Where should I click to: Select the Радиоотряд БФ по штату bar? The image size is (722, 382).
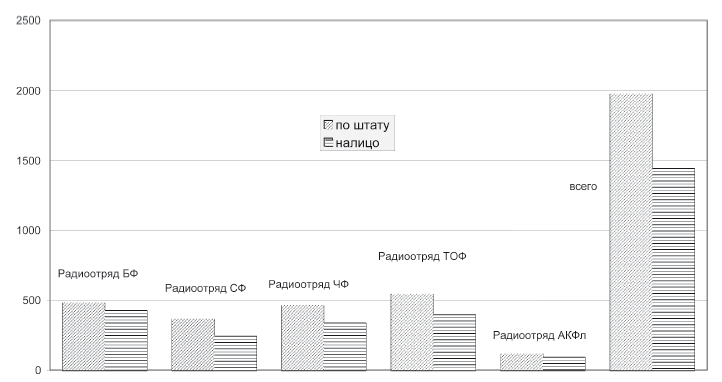coord(84,336)
